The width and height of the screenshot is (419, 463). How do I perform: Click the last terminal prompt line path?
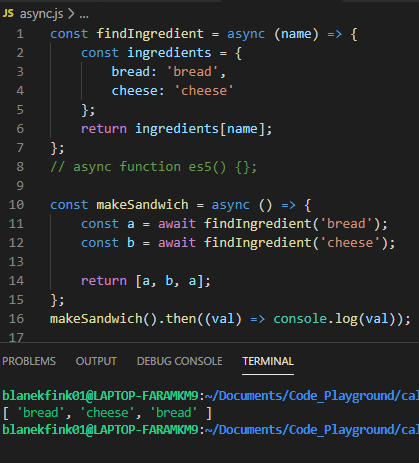[312, 430]
